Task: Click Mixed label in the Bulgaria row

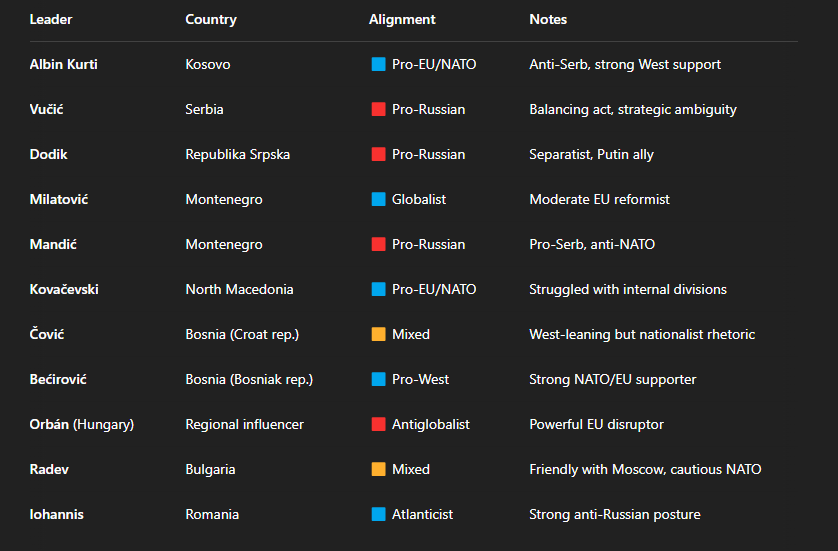Action: pos(411,469)
